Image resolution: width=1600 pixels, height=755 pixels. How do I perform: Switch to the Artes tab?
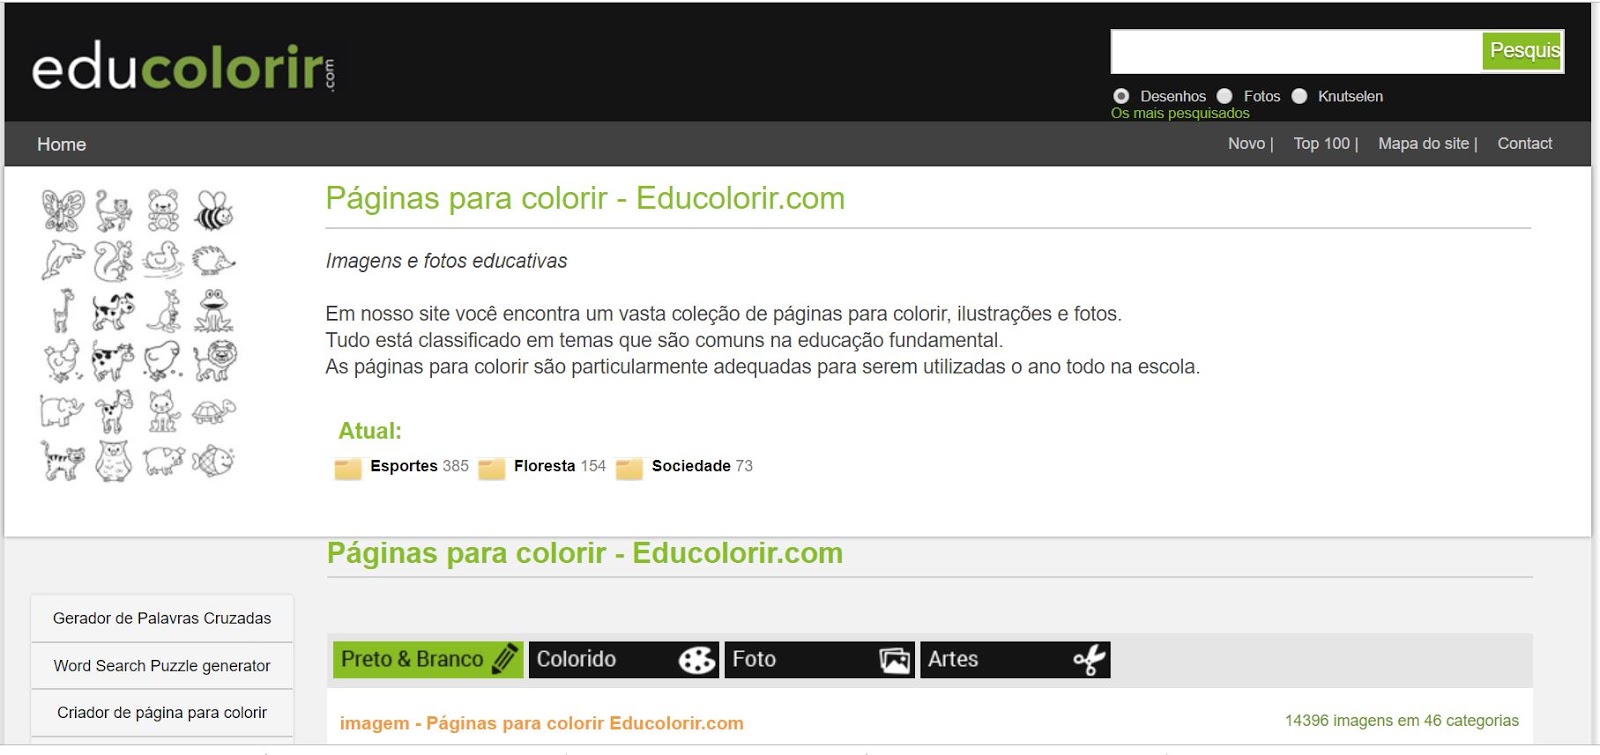[1015, 659]
